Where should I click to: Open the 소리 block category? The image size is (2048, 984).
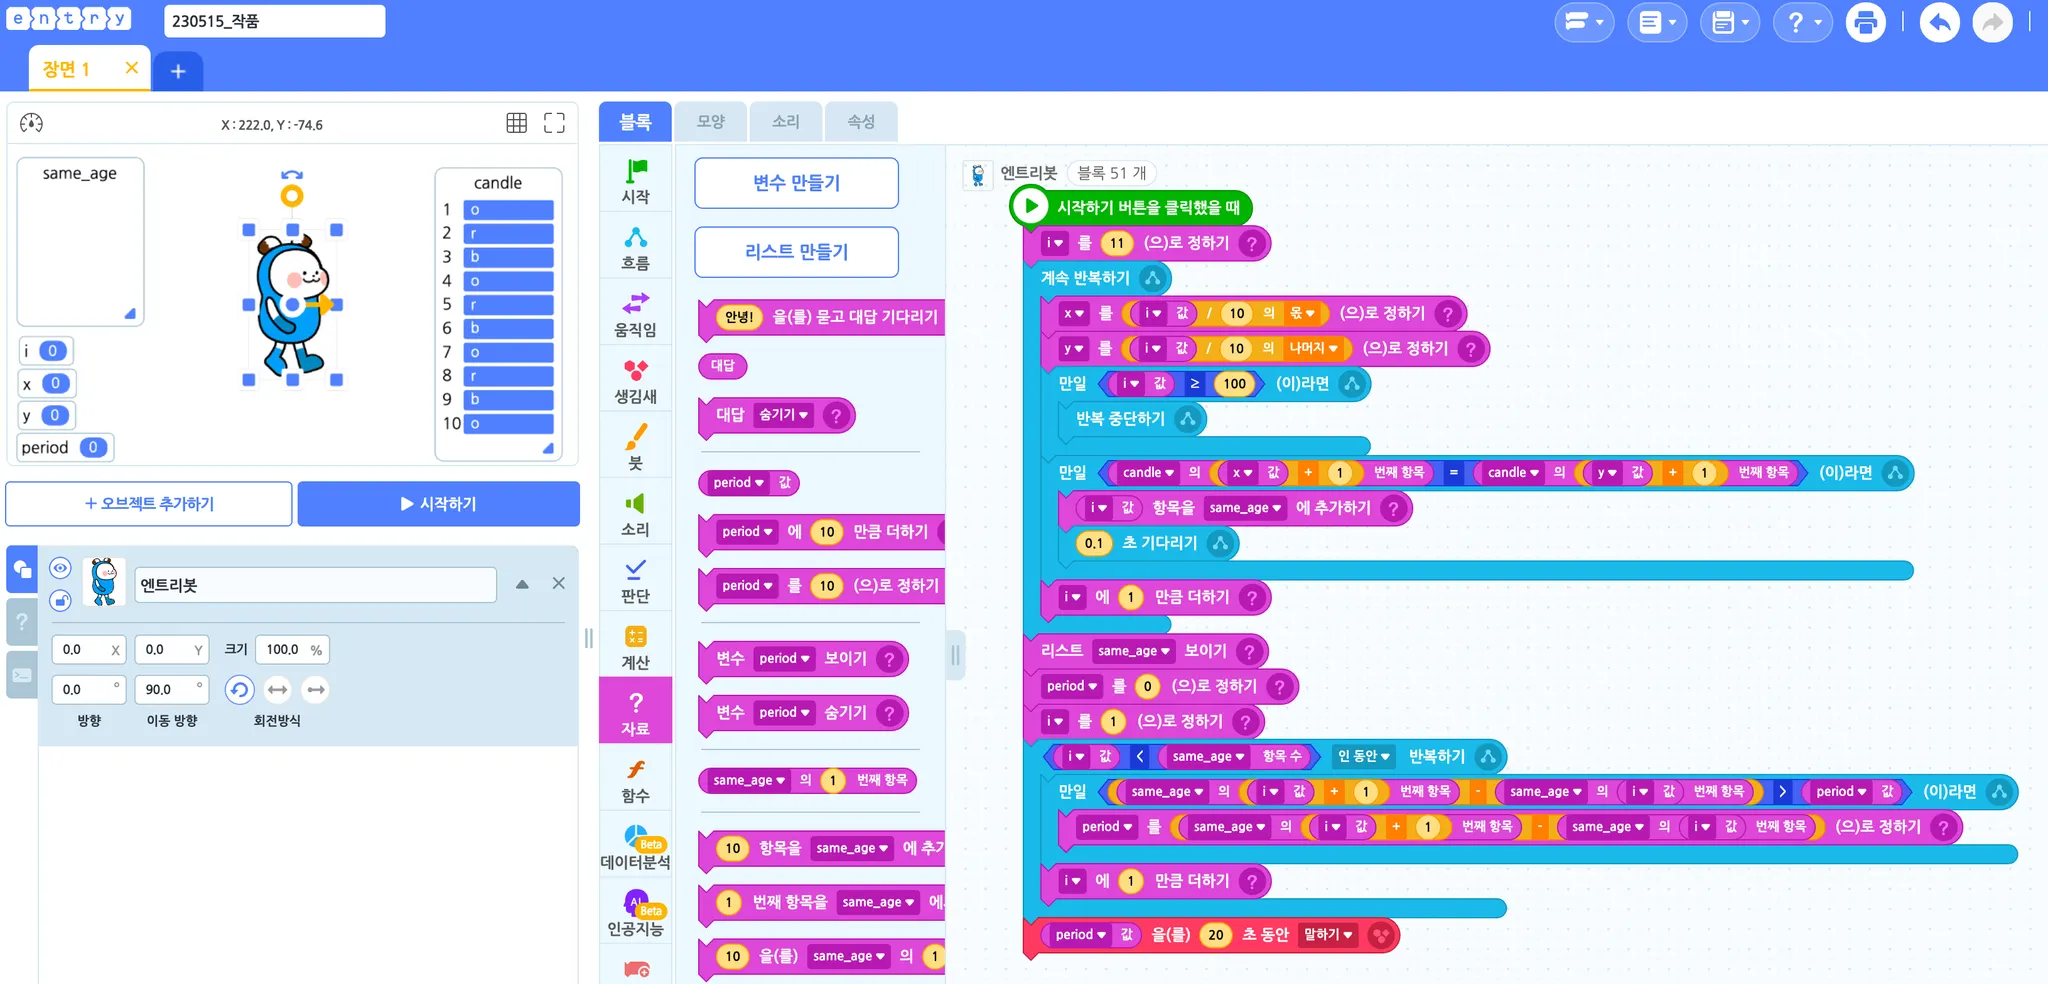[x=635, y=514]
